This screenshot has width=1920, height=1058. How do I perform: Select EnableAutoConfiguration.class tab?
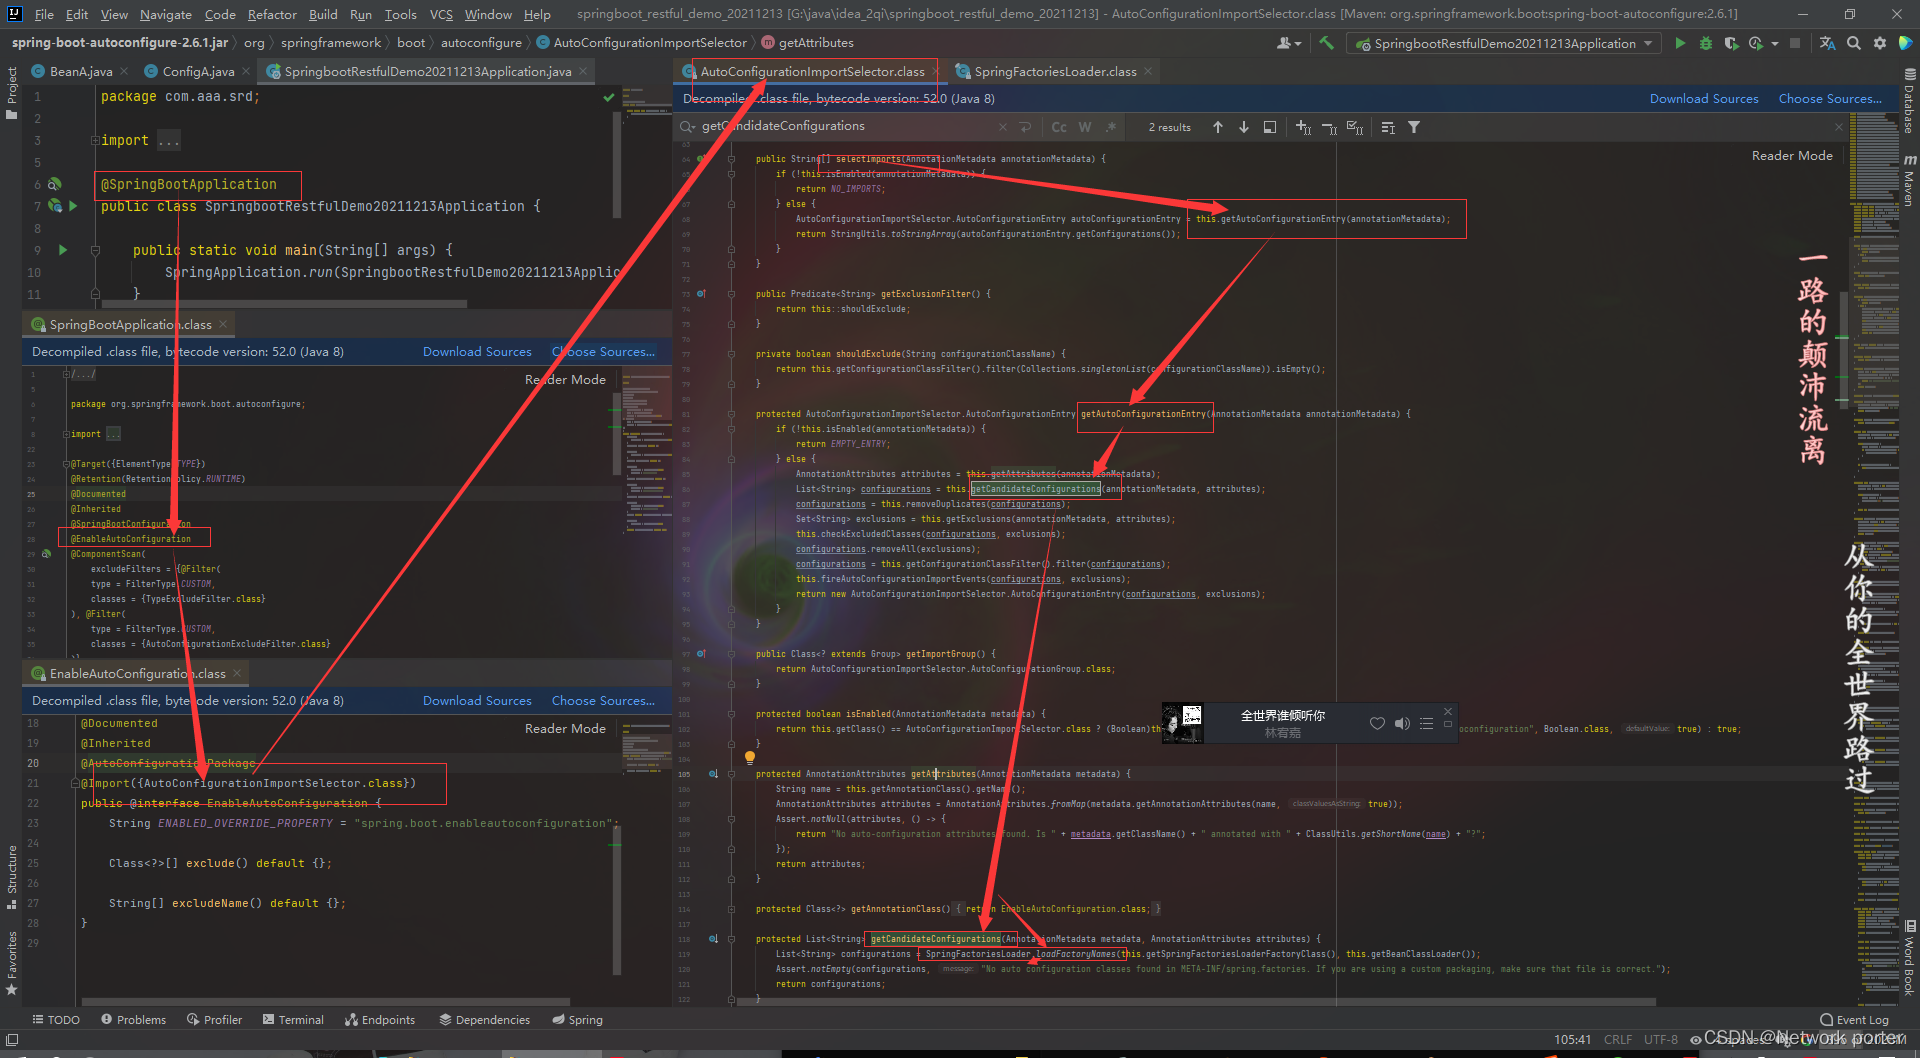136,673
